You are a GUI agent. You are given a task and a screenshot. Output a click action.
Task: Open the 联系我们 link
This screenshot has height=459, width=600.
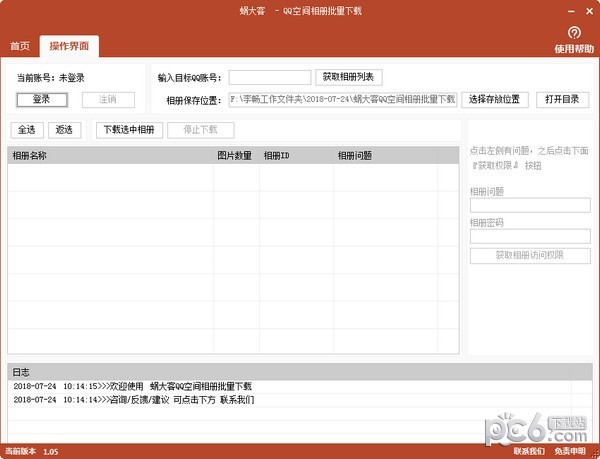pyautogui.click(x=529, y=451)
